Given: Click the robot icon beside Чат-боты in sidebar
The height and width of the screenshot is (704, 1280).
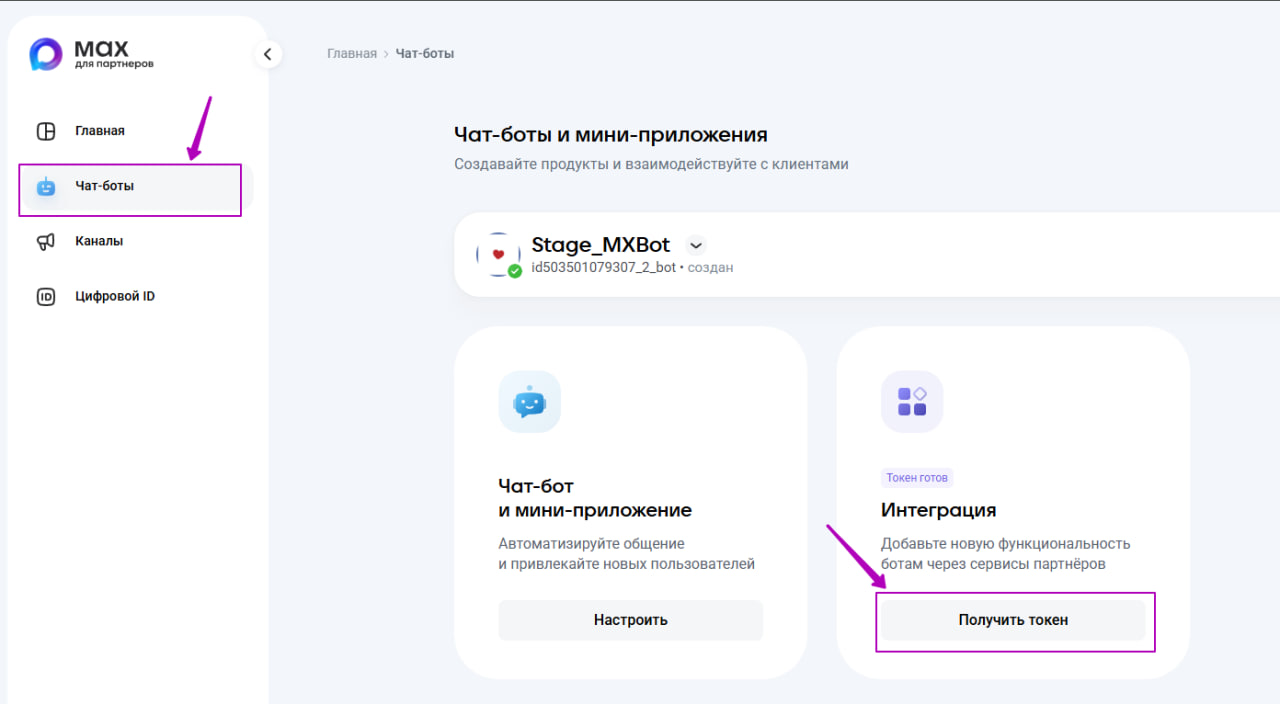Looking at the screenshot, I should coord(46,186).
